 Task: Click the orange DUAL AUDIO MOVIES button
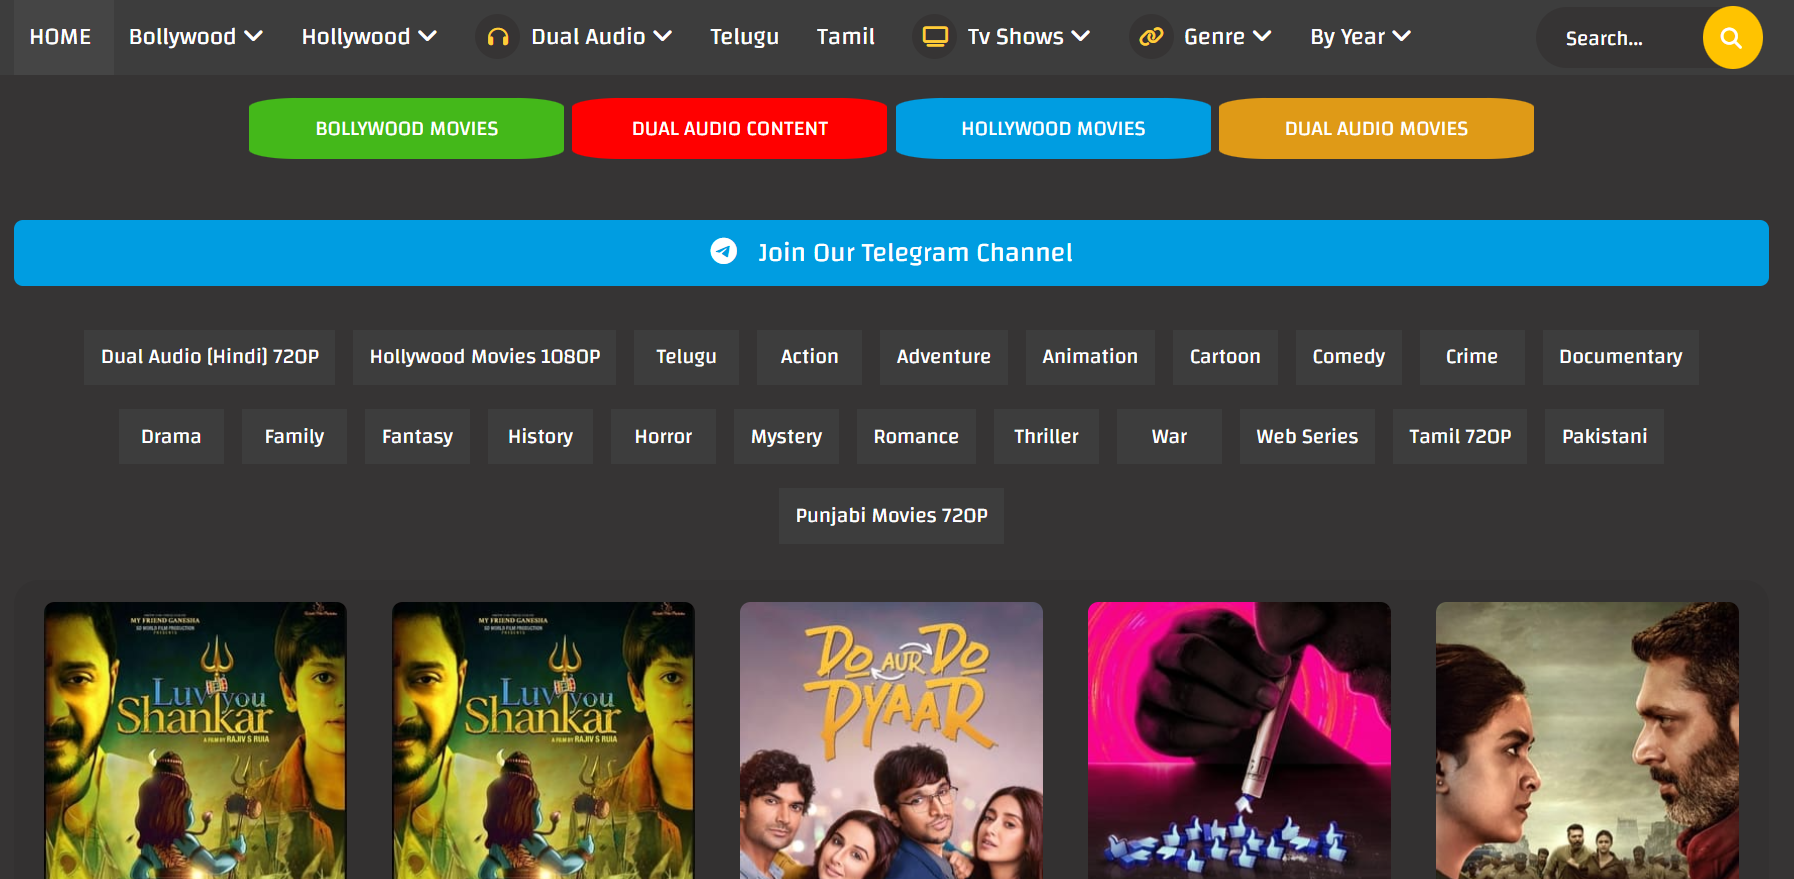[1376, 128]
